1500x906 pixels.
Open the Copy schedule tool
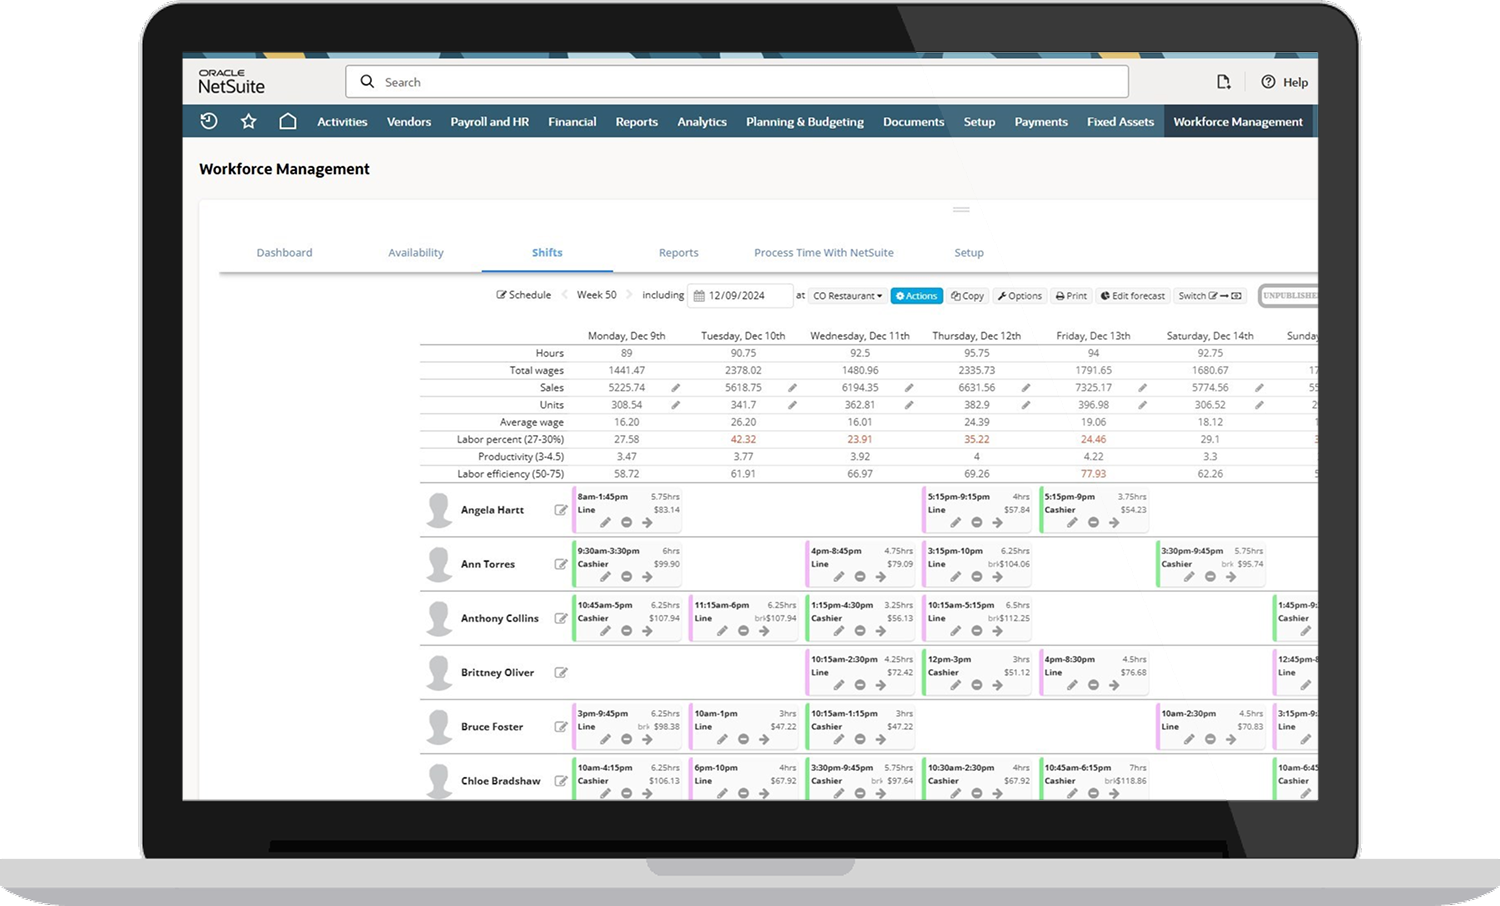(x=967, y=295)
